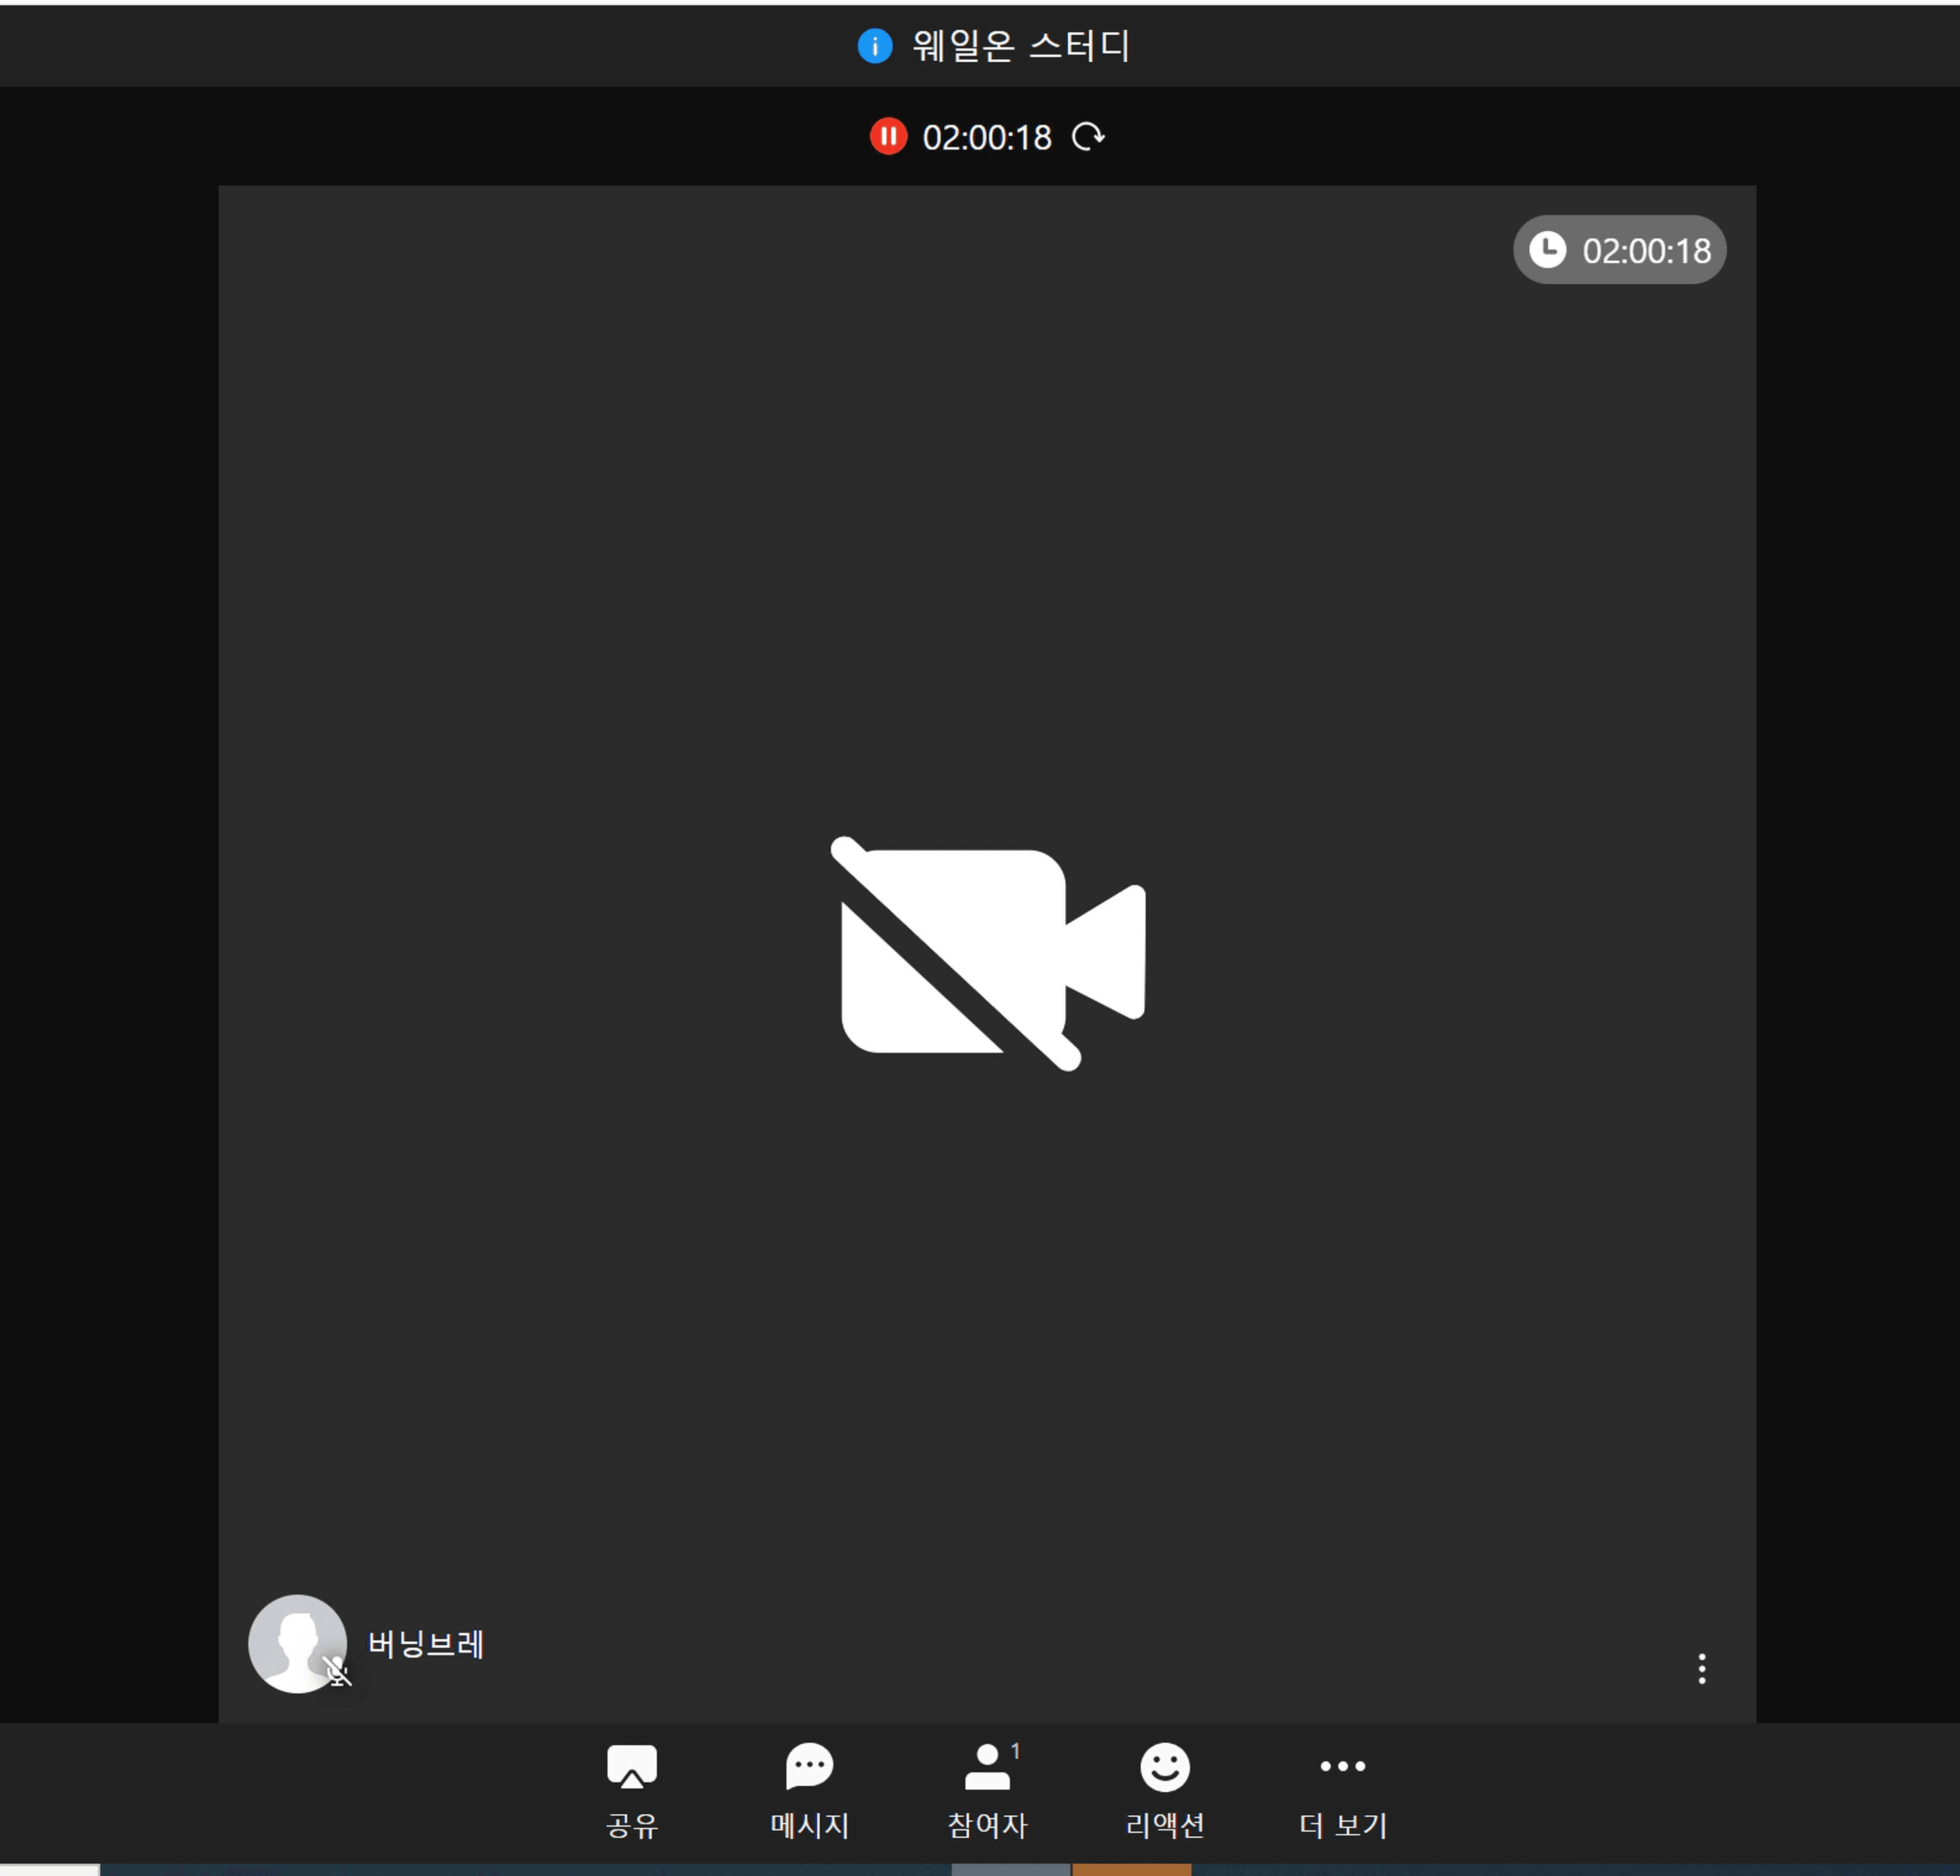Click the blue info icon beside 웨일온 스터디

[875, 46]
